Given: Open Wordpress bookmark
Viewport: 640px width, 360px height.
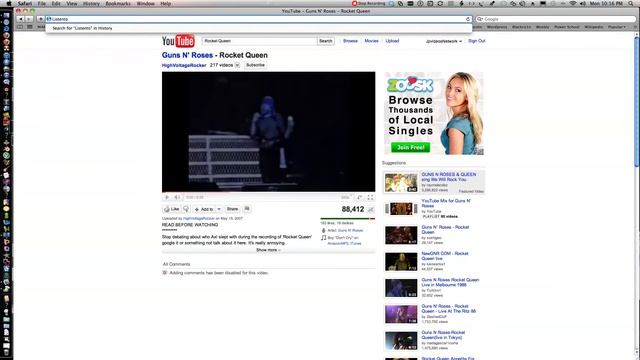Looking at the screenshot, I should (x=497, y=27).
